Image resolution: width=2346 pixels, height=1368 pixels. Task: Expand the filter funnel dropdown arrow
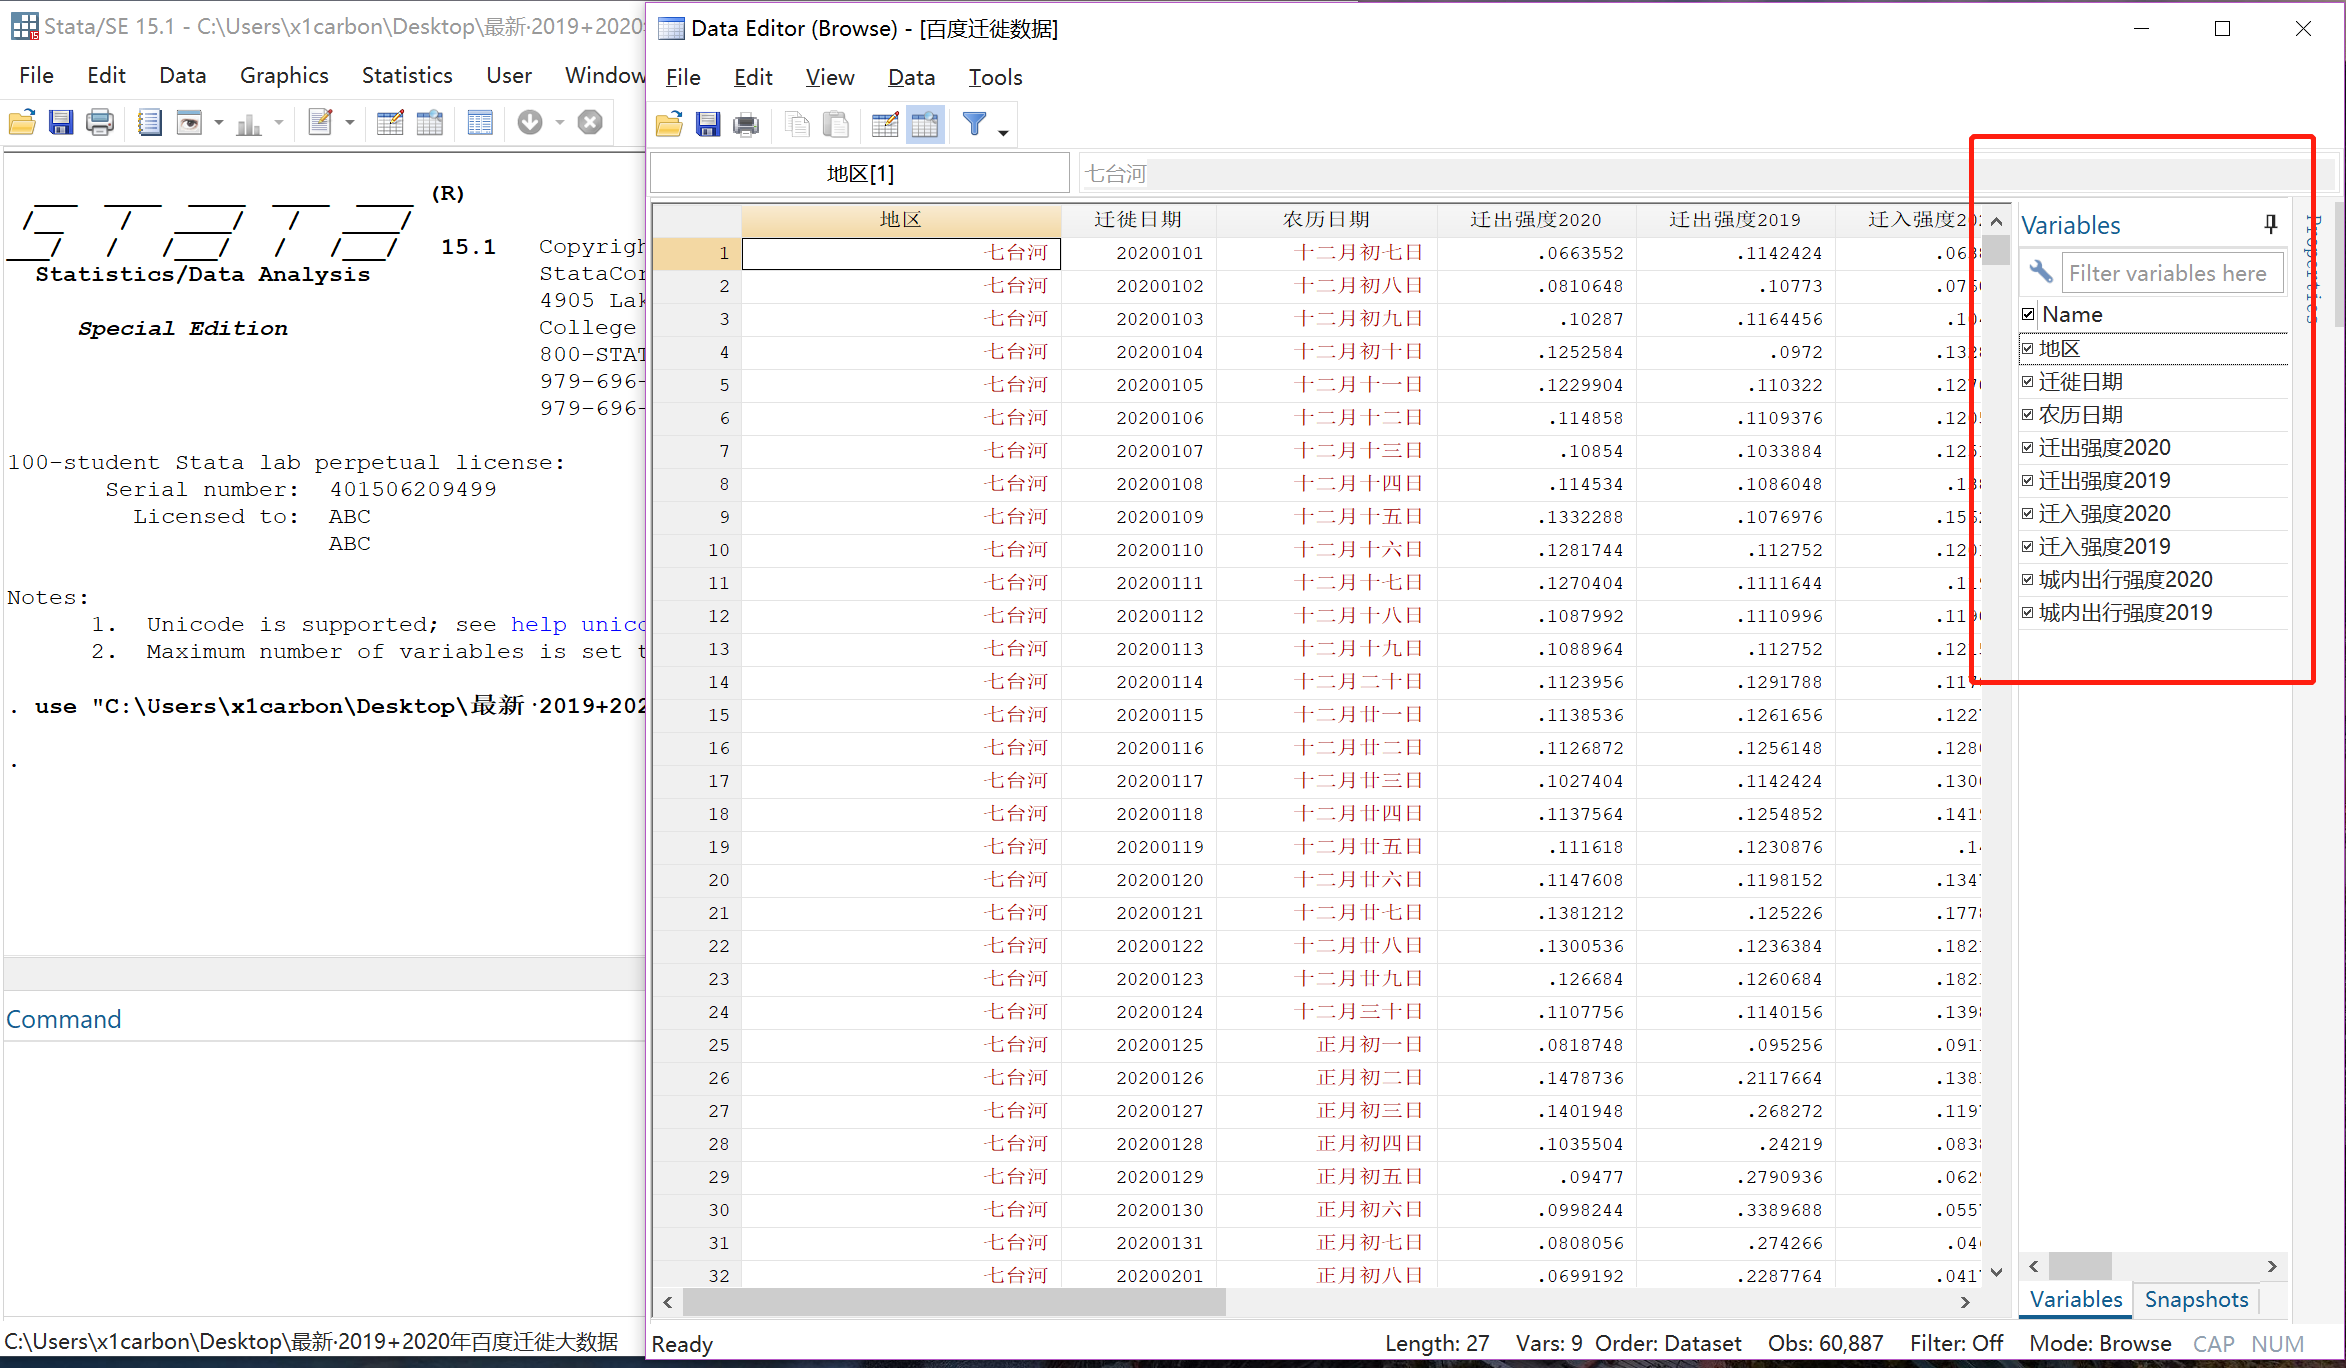pos(1003,132)
